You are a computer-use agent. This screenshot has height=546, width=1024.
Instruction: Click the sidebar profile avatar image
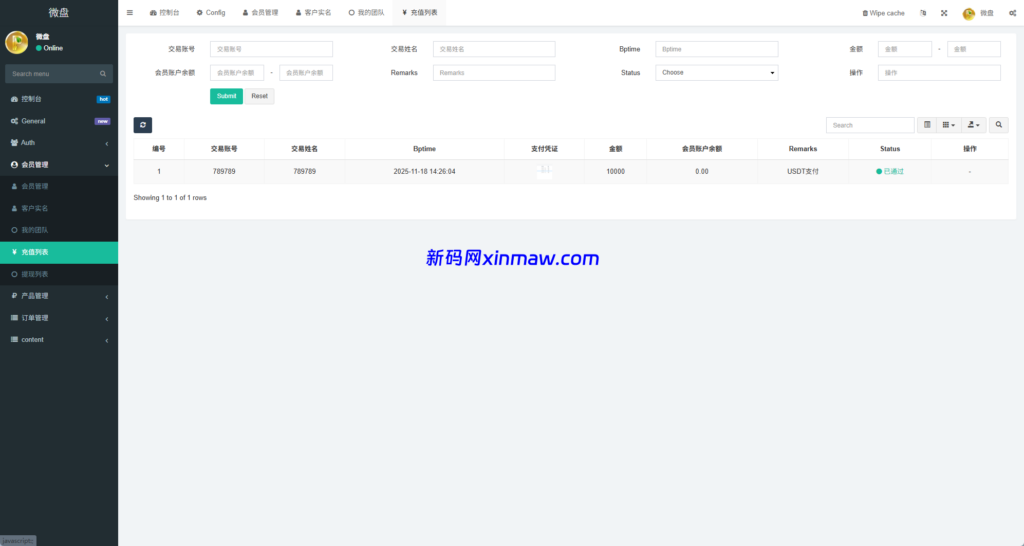coord(16,42)
